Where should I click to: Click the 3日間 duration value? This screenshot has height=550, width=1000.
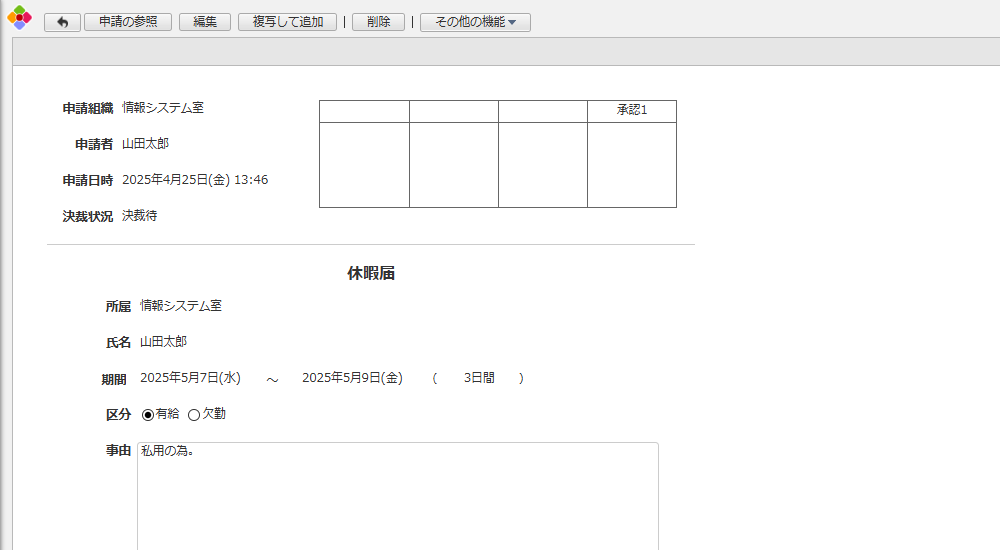(479, 378)
